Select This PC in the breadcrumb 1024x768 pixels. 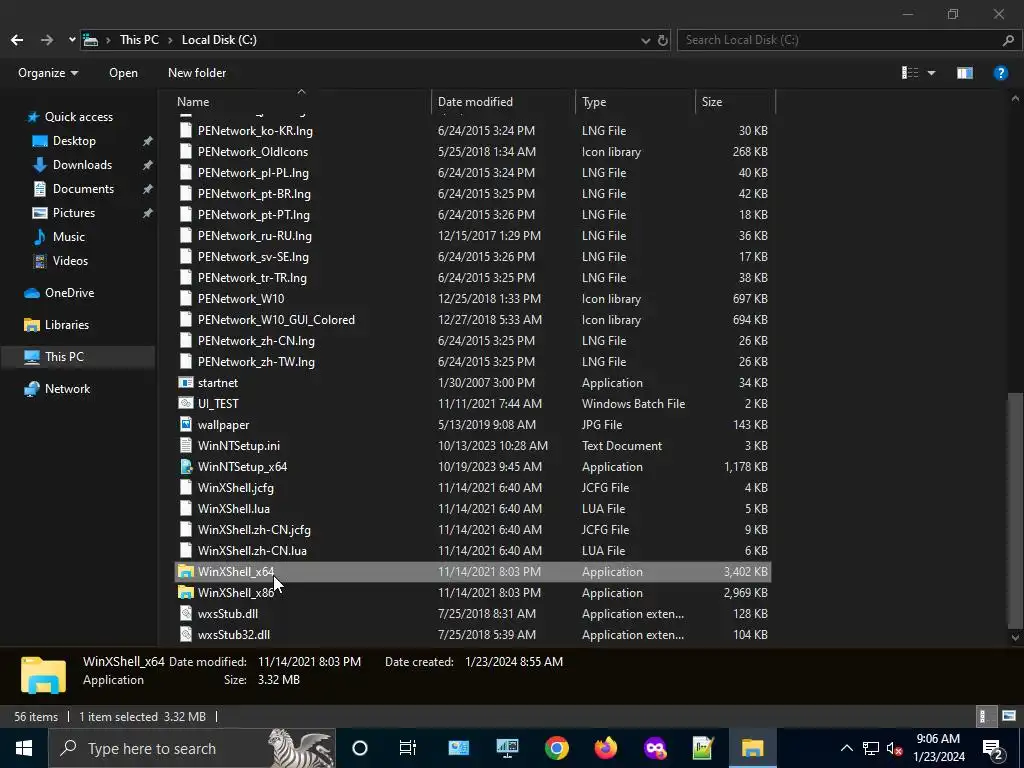coord(139,40)
